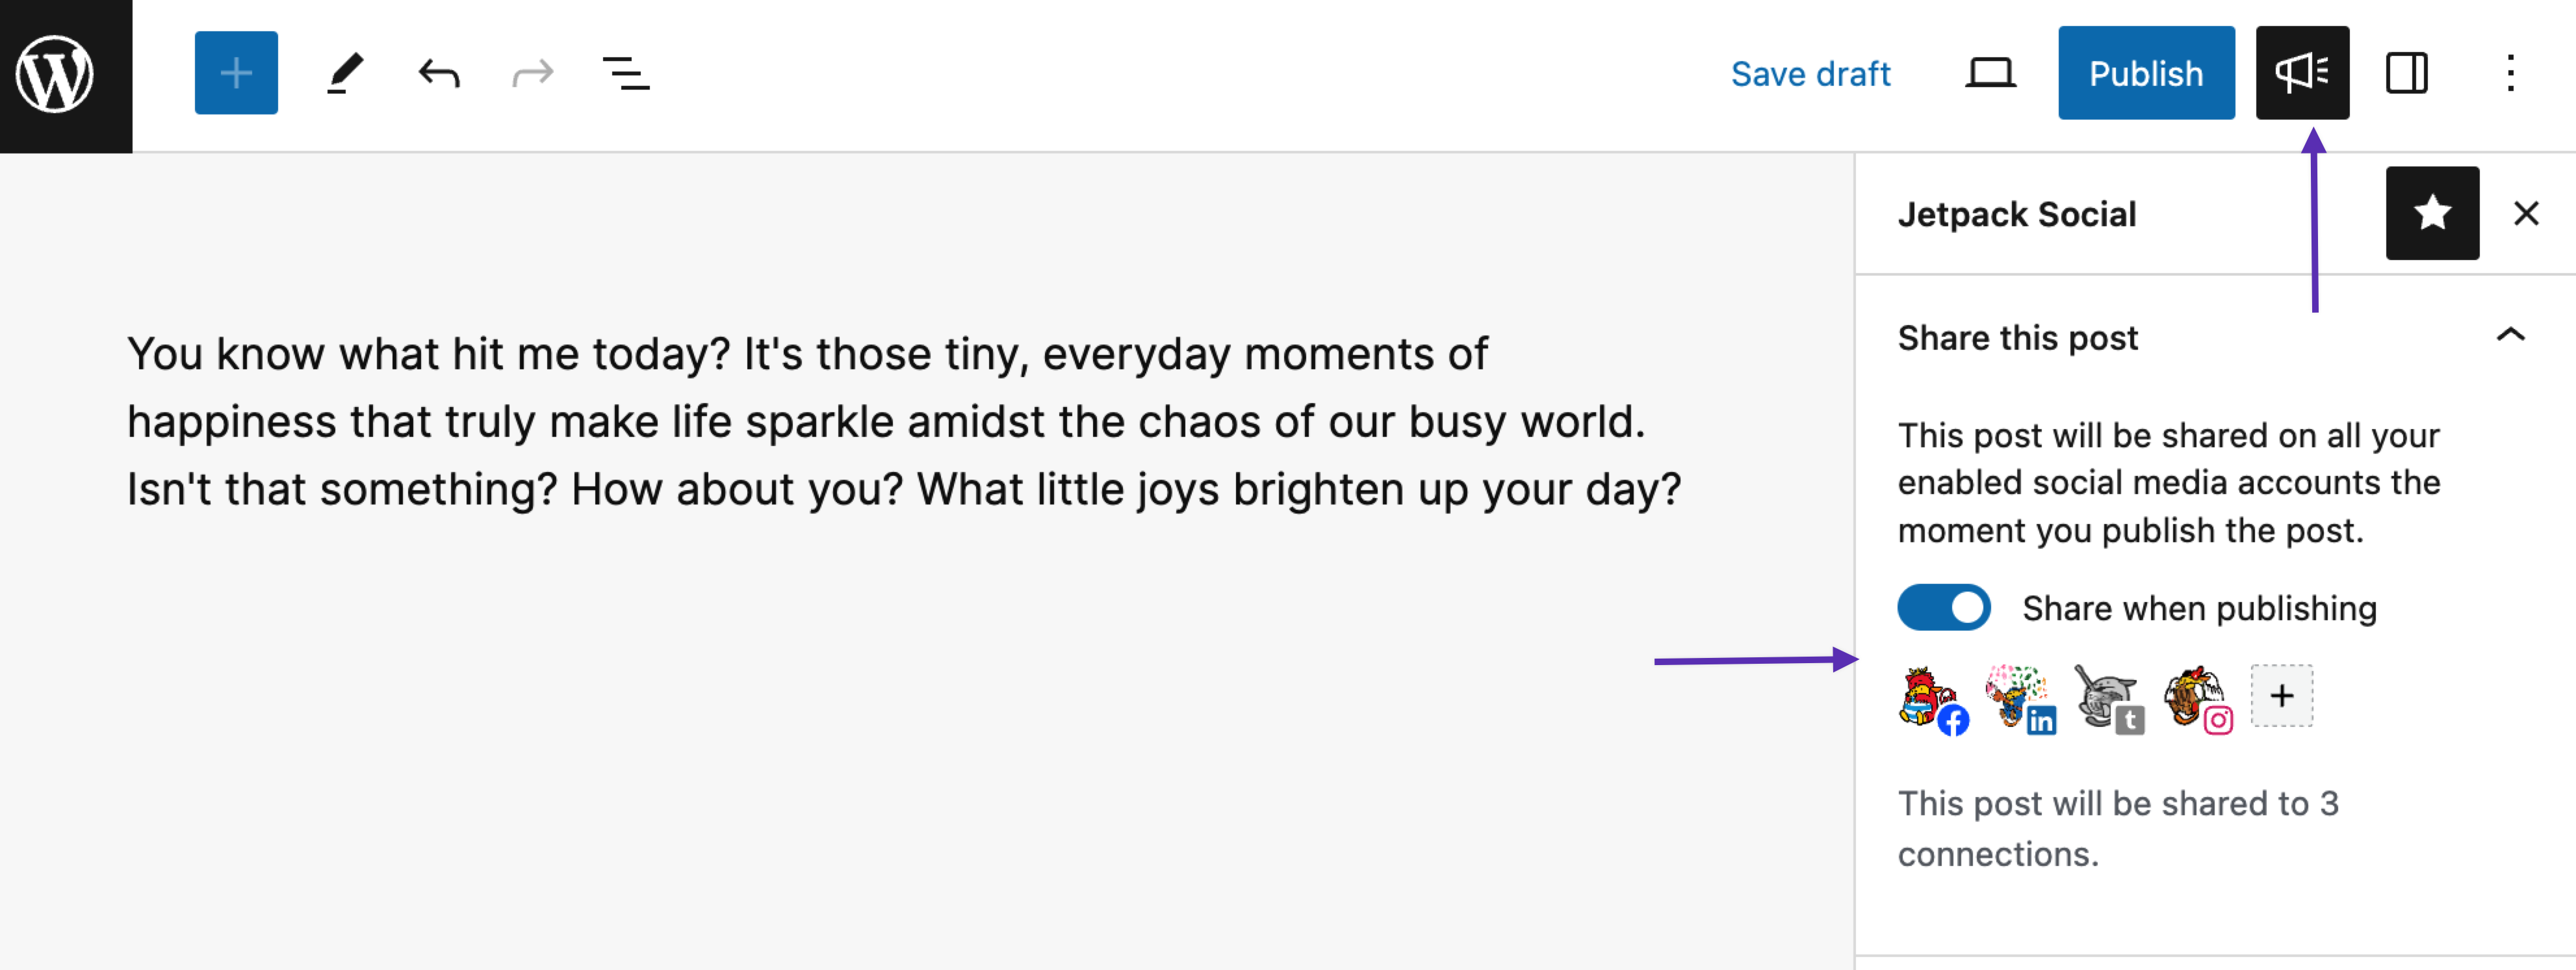2576x970 pixels.
Task: Open the laptop Preview icon
Action: click(1990, 73)
